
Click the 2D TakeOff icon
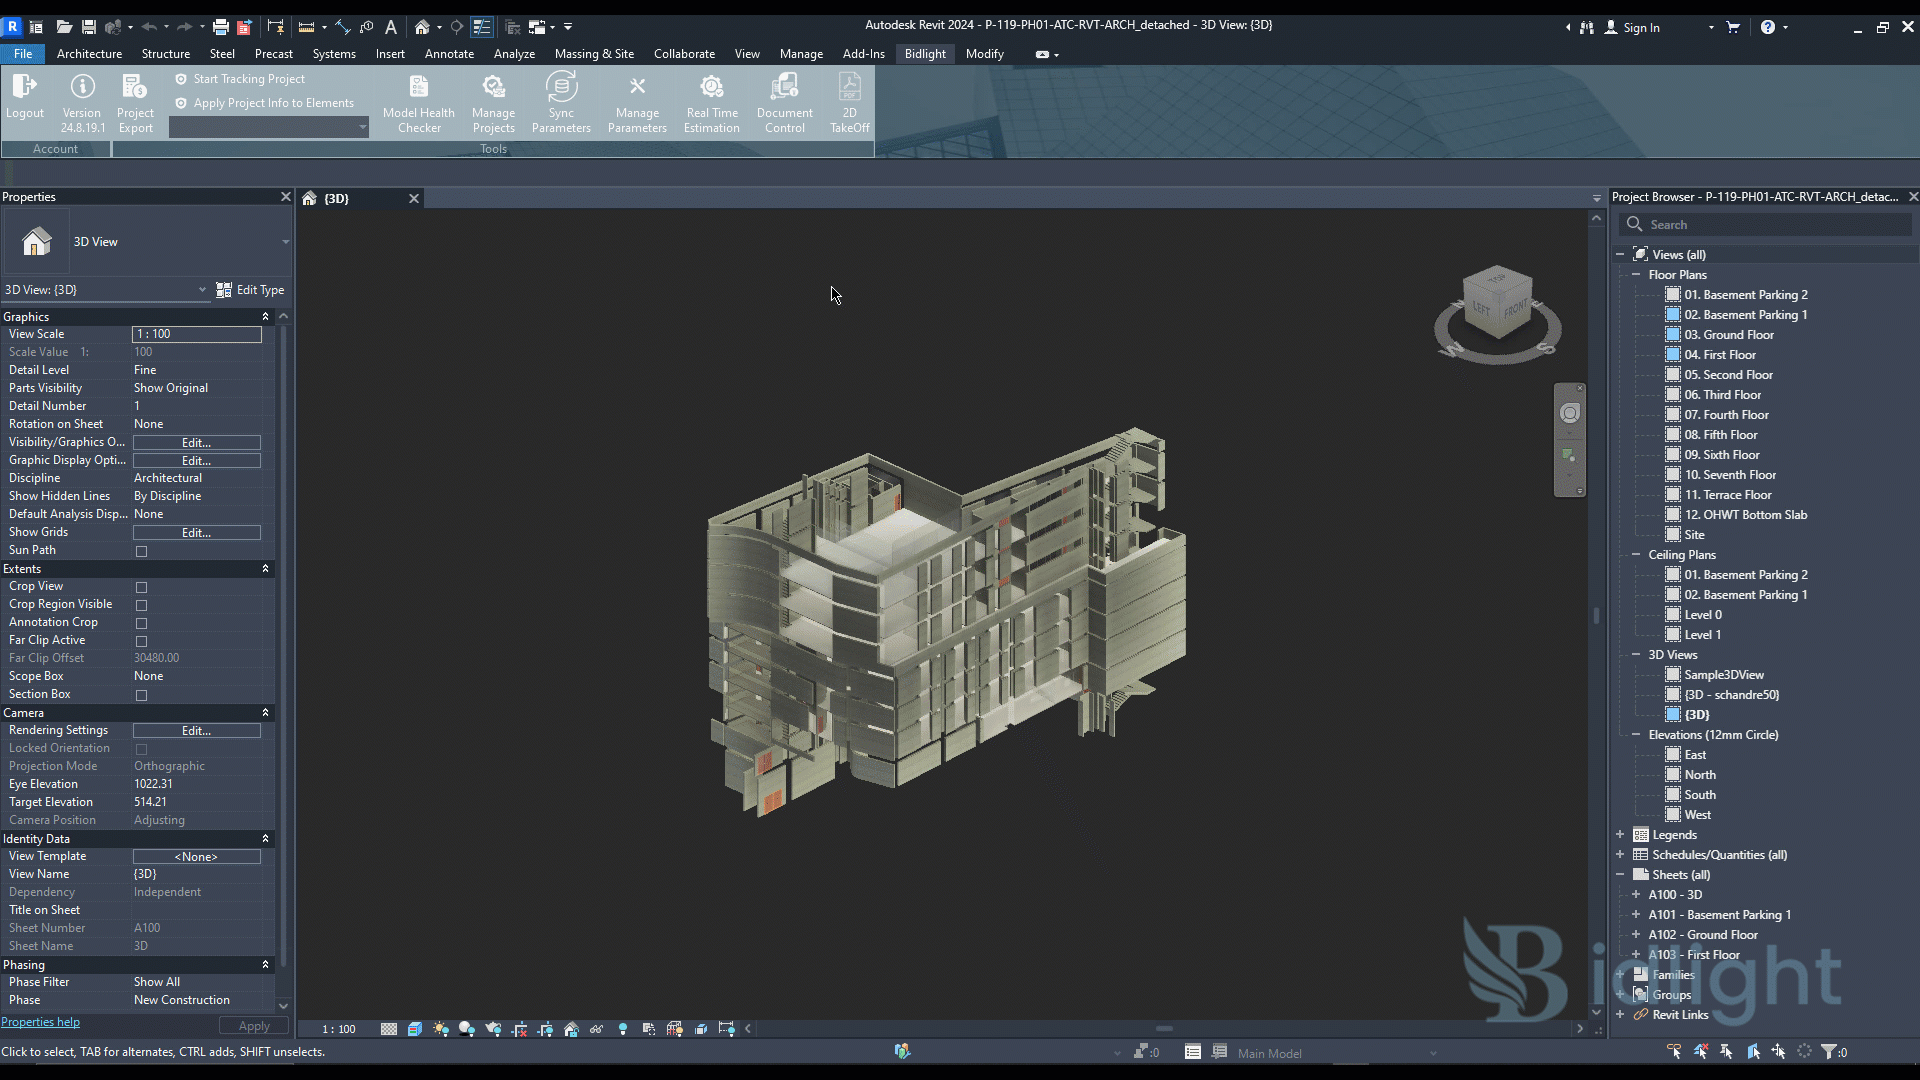tap(849, 103)
